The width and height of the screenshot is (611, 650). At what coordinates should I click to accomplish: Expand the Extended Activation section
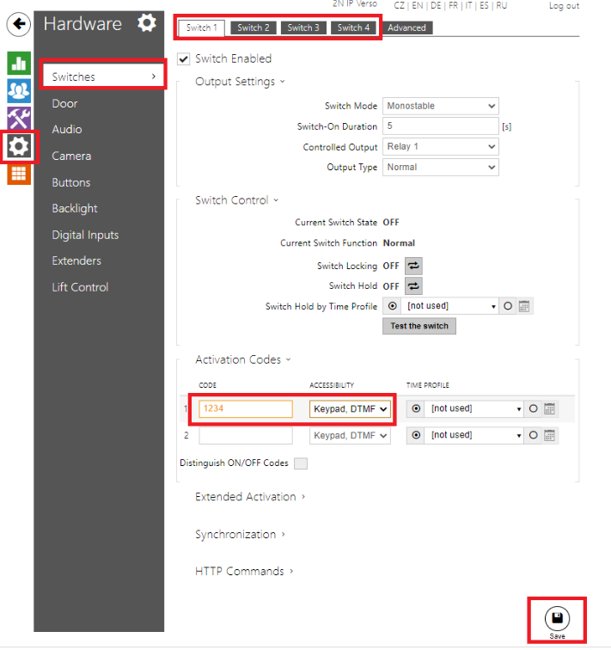click(250, 496)
